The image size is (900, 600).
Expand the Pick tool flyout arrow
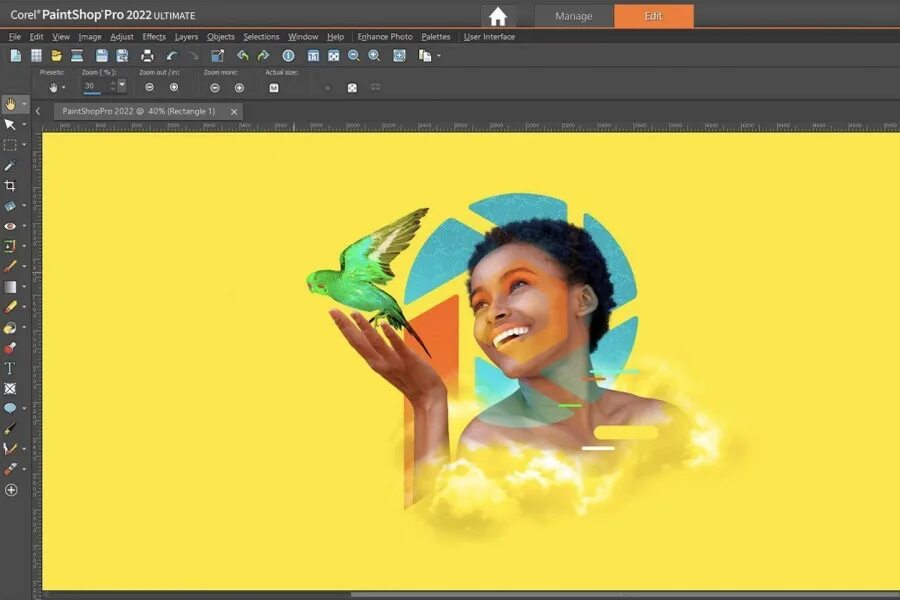pos(24,125)
